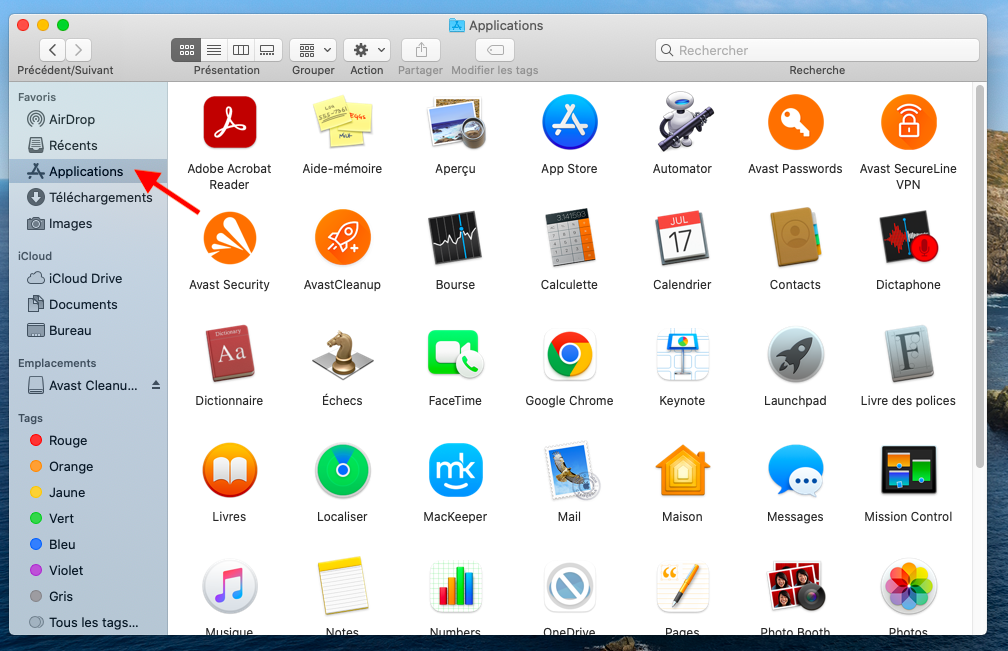Viewport: 1008px width, 651px height.
Task: Switch to gallery view presentation
Action: pos(267,50)
